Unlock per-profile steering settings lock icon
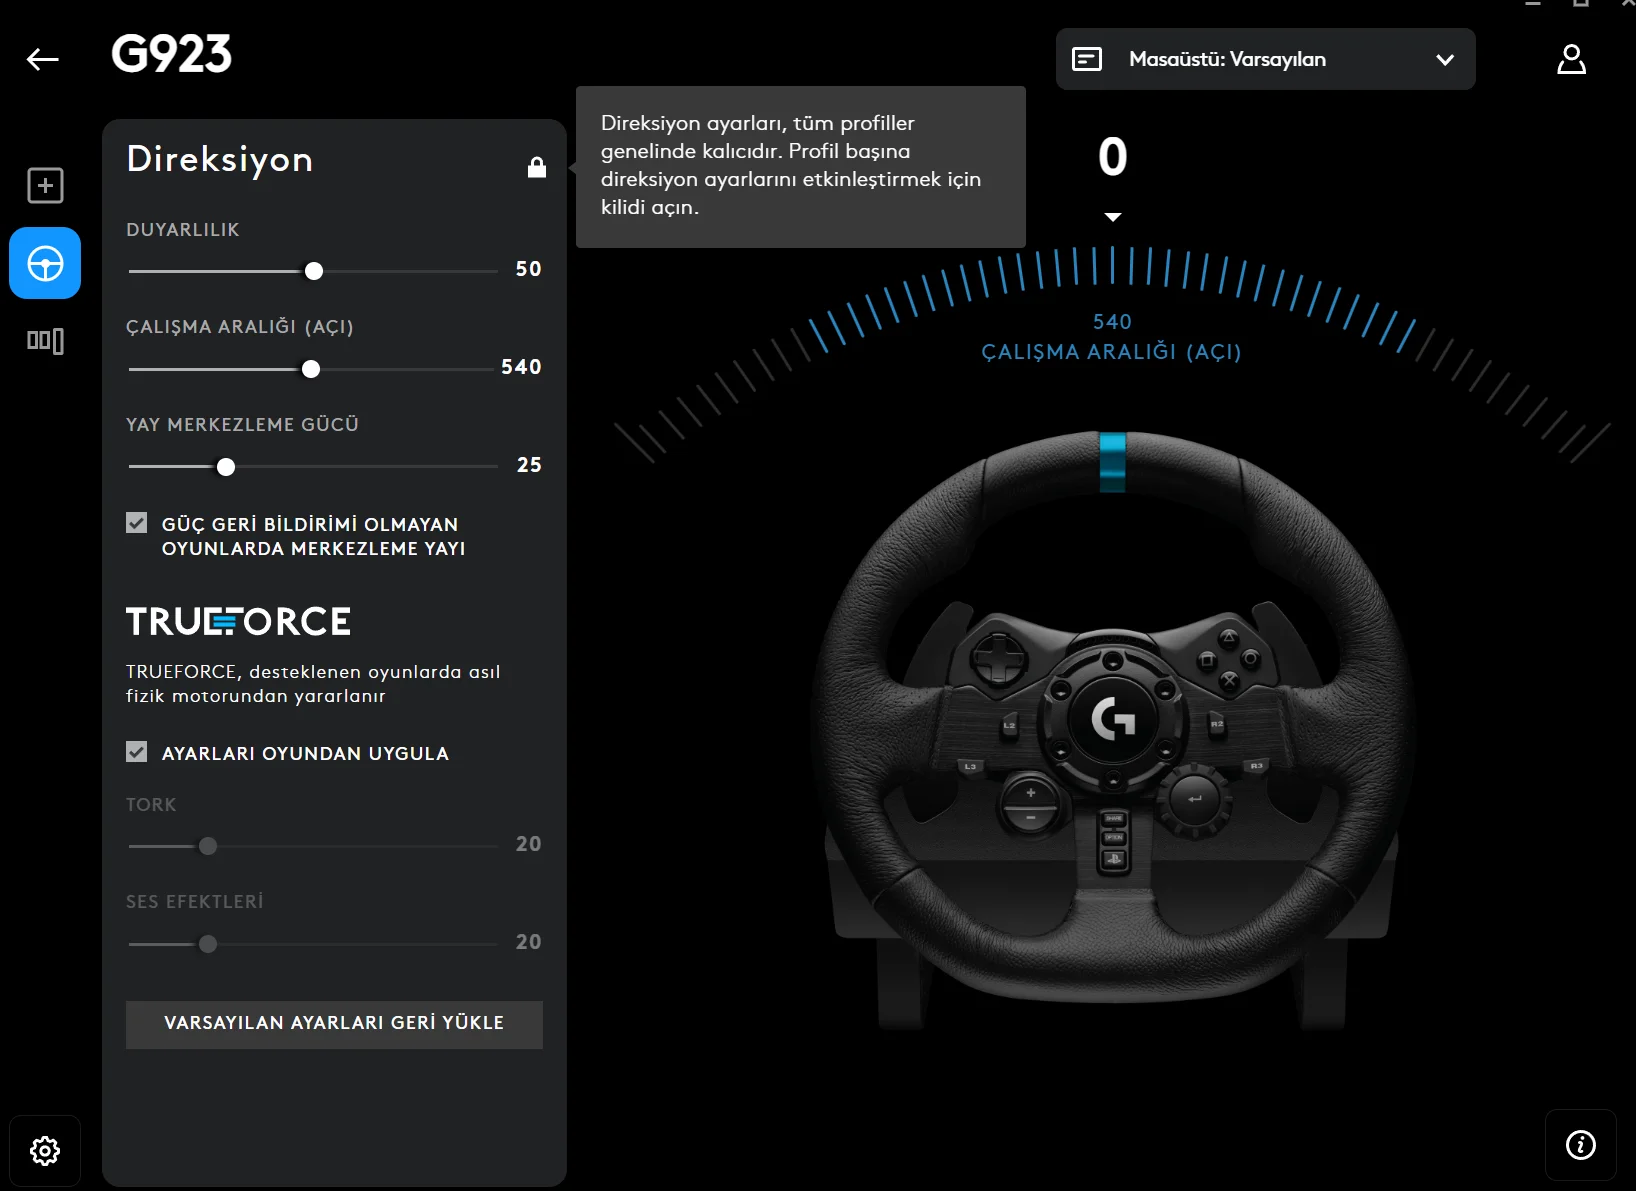 click(537, 167)
